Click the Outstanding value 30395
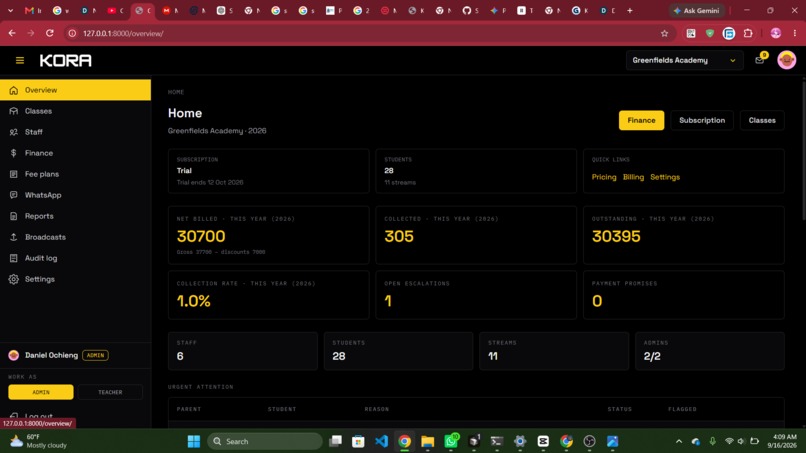The width and height of the screenshot is (806, 453). pos(616,236)
